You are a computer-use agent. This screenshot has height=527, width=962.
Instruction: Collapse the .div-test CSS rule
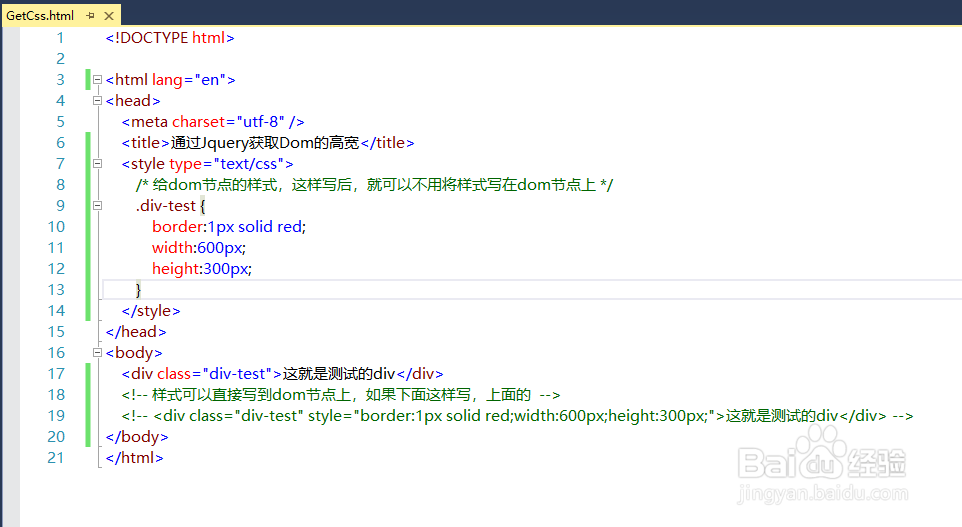pyautogui.click(x=97, y=206)
